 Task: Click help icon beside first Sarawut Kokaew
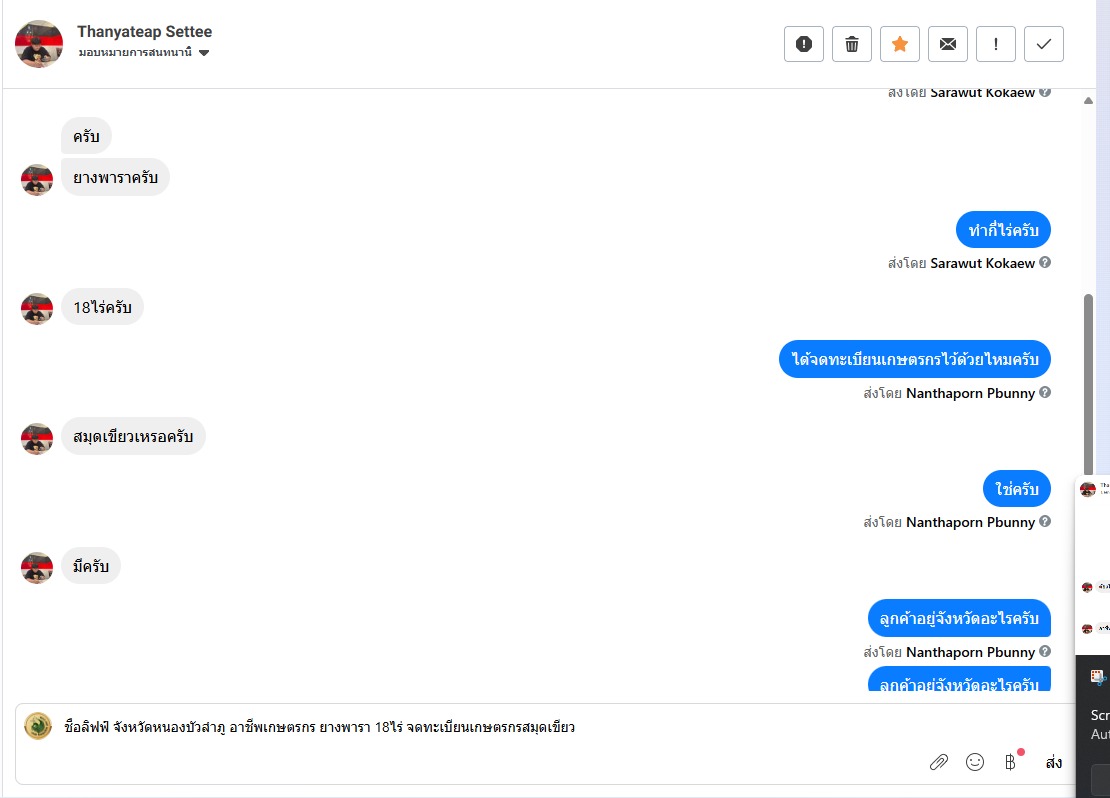tap(1045, 92)
